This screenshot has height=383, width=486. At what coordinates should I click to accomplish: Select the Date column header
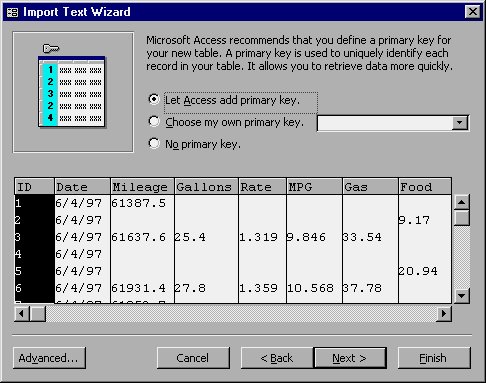click(x=82, y=187)
